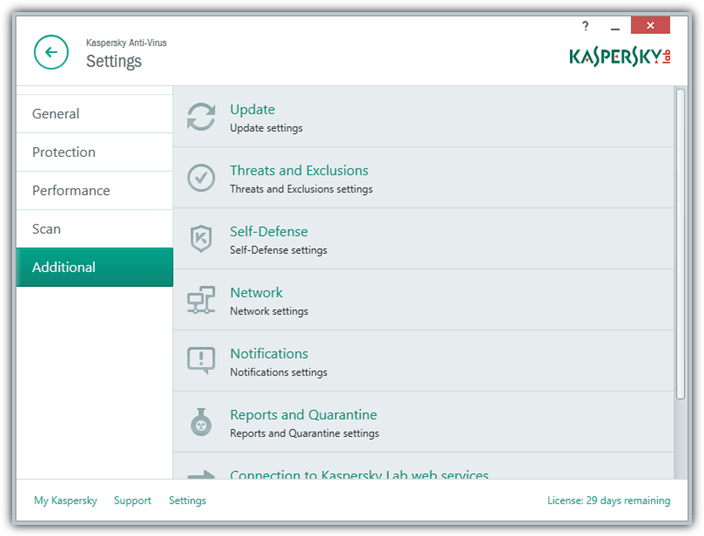This screenshot has height=536, width=704.
Task: Click the Threats and Exclusions checkmark icon
Action: 201,178
